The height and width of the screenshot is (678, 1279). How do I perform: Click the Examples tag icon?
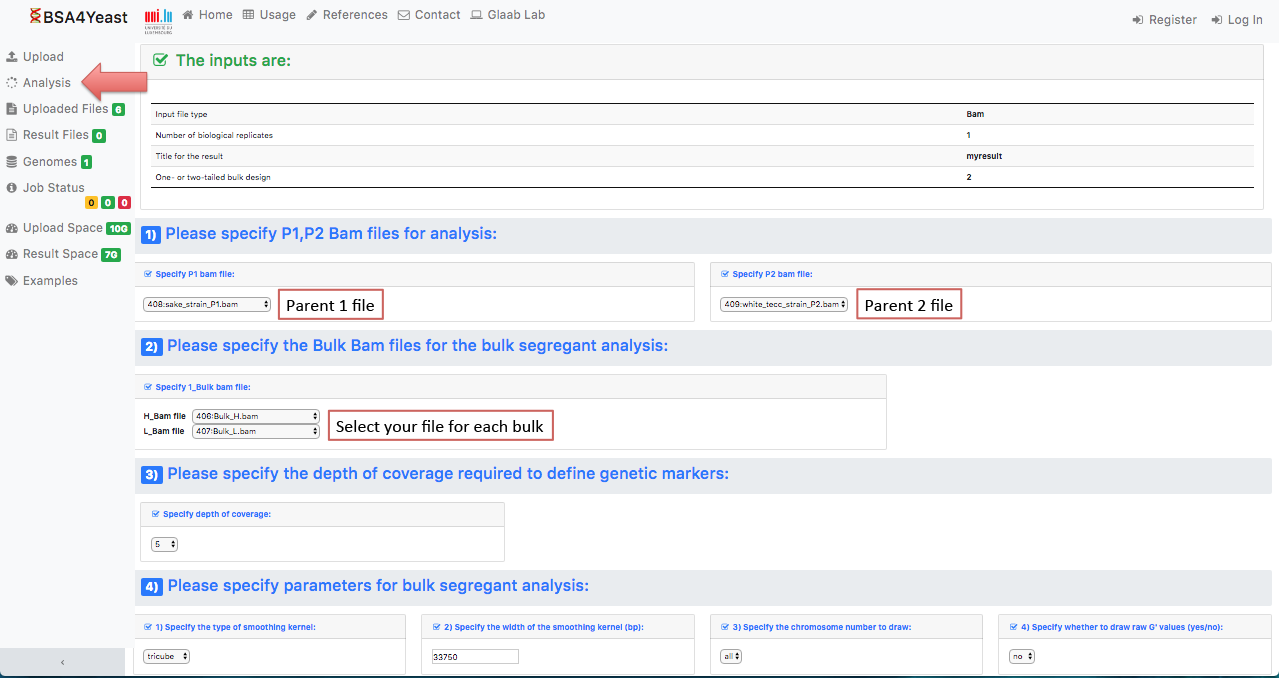(12, 281)
